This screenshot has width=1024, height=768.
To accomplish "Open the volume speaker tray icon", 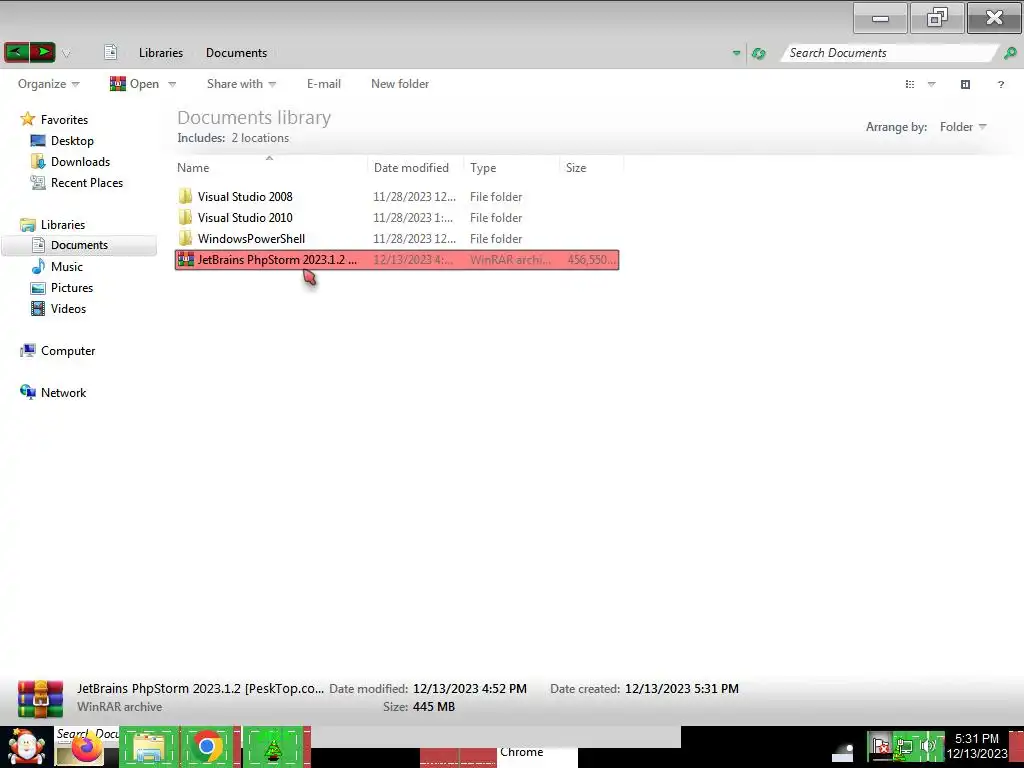I will click(927, 746).
